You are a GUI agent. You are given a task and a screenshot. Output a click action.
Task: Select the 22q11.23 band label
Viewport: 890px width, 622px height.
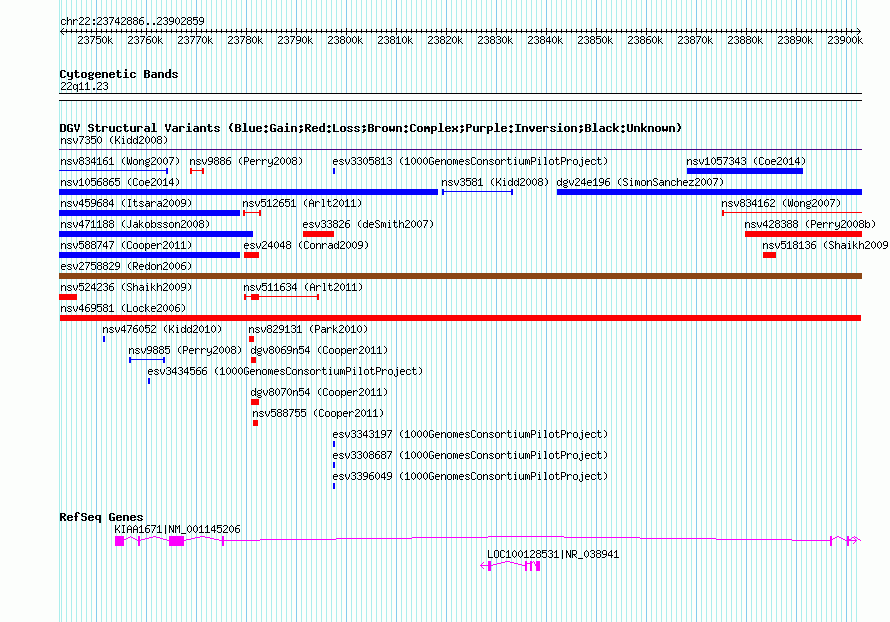coord(84,86)
